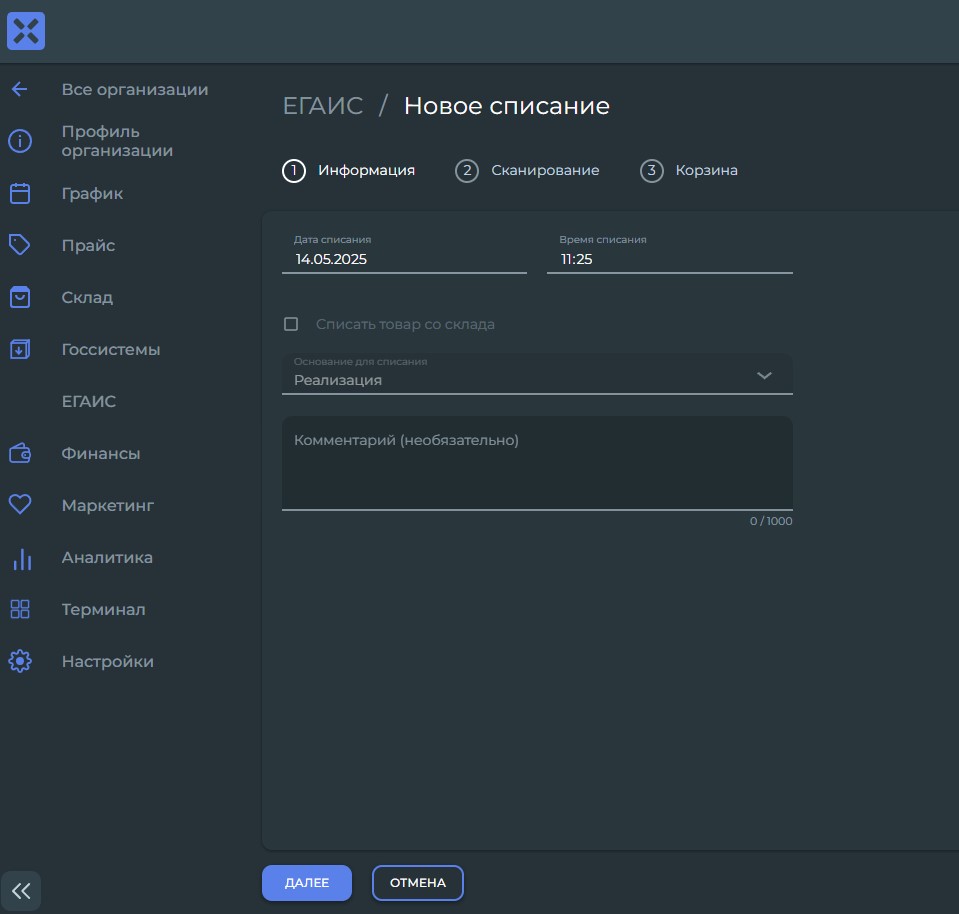Open the Госсистемы section

pos(111,349)
